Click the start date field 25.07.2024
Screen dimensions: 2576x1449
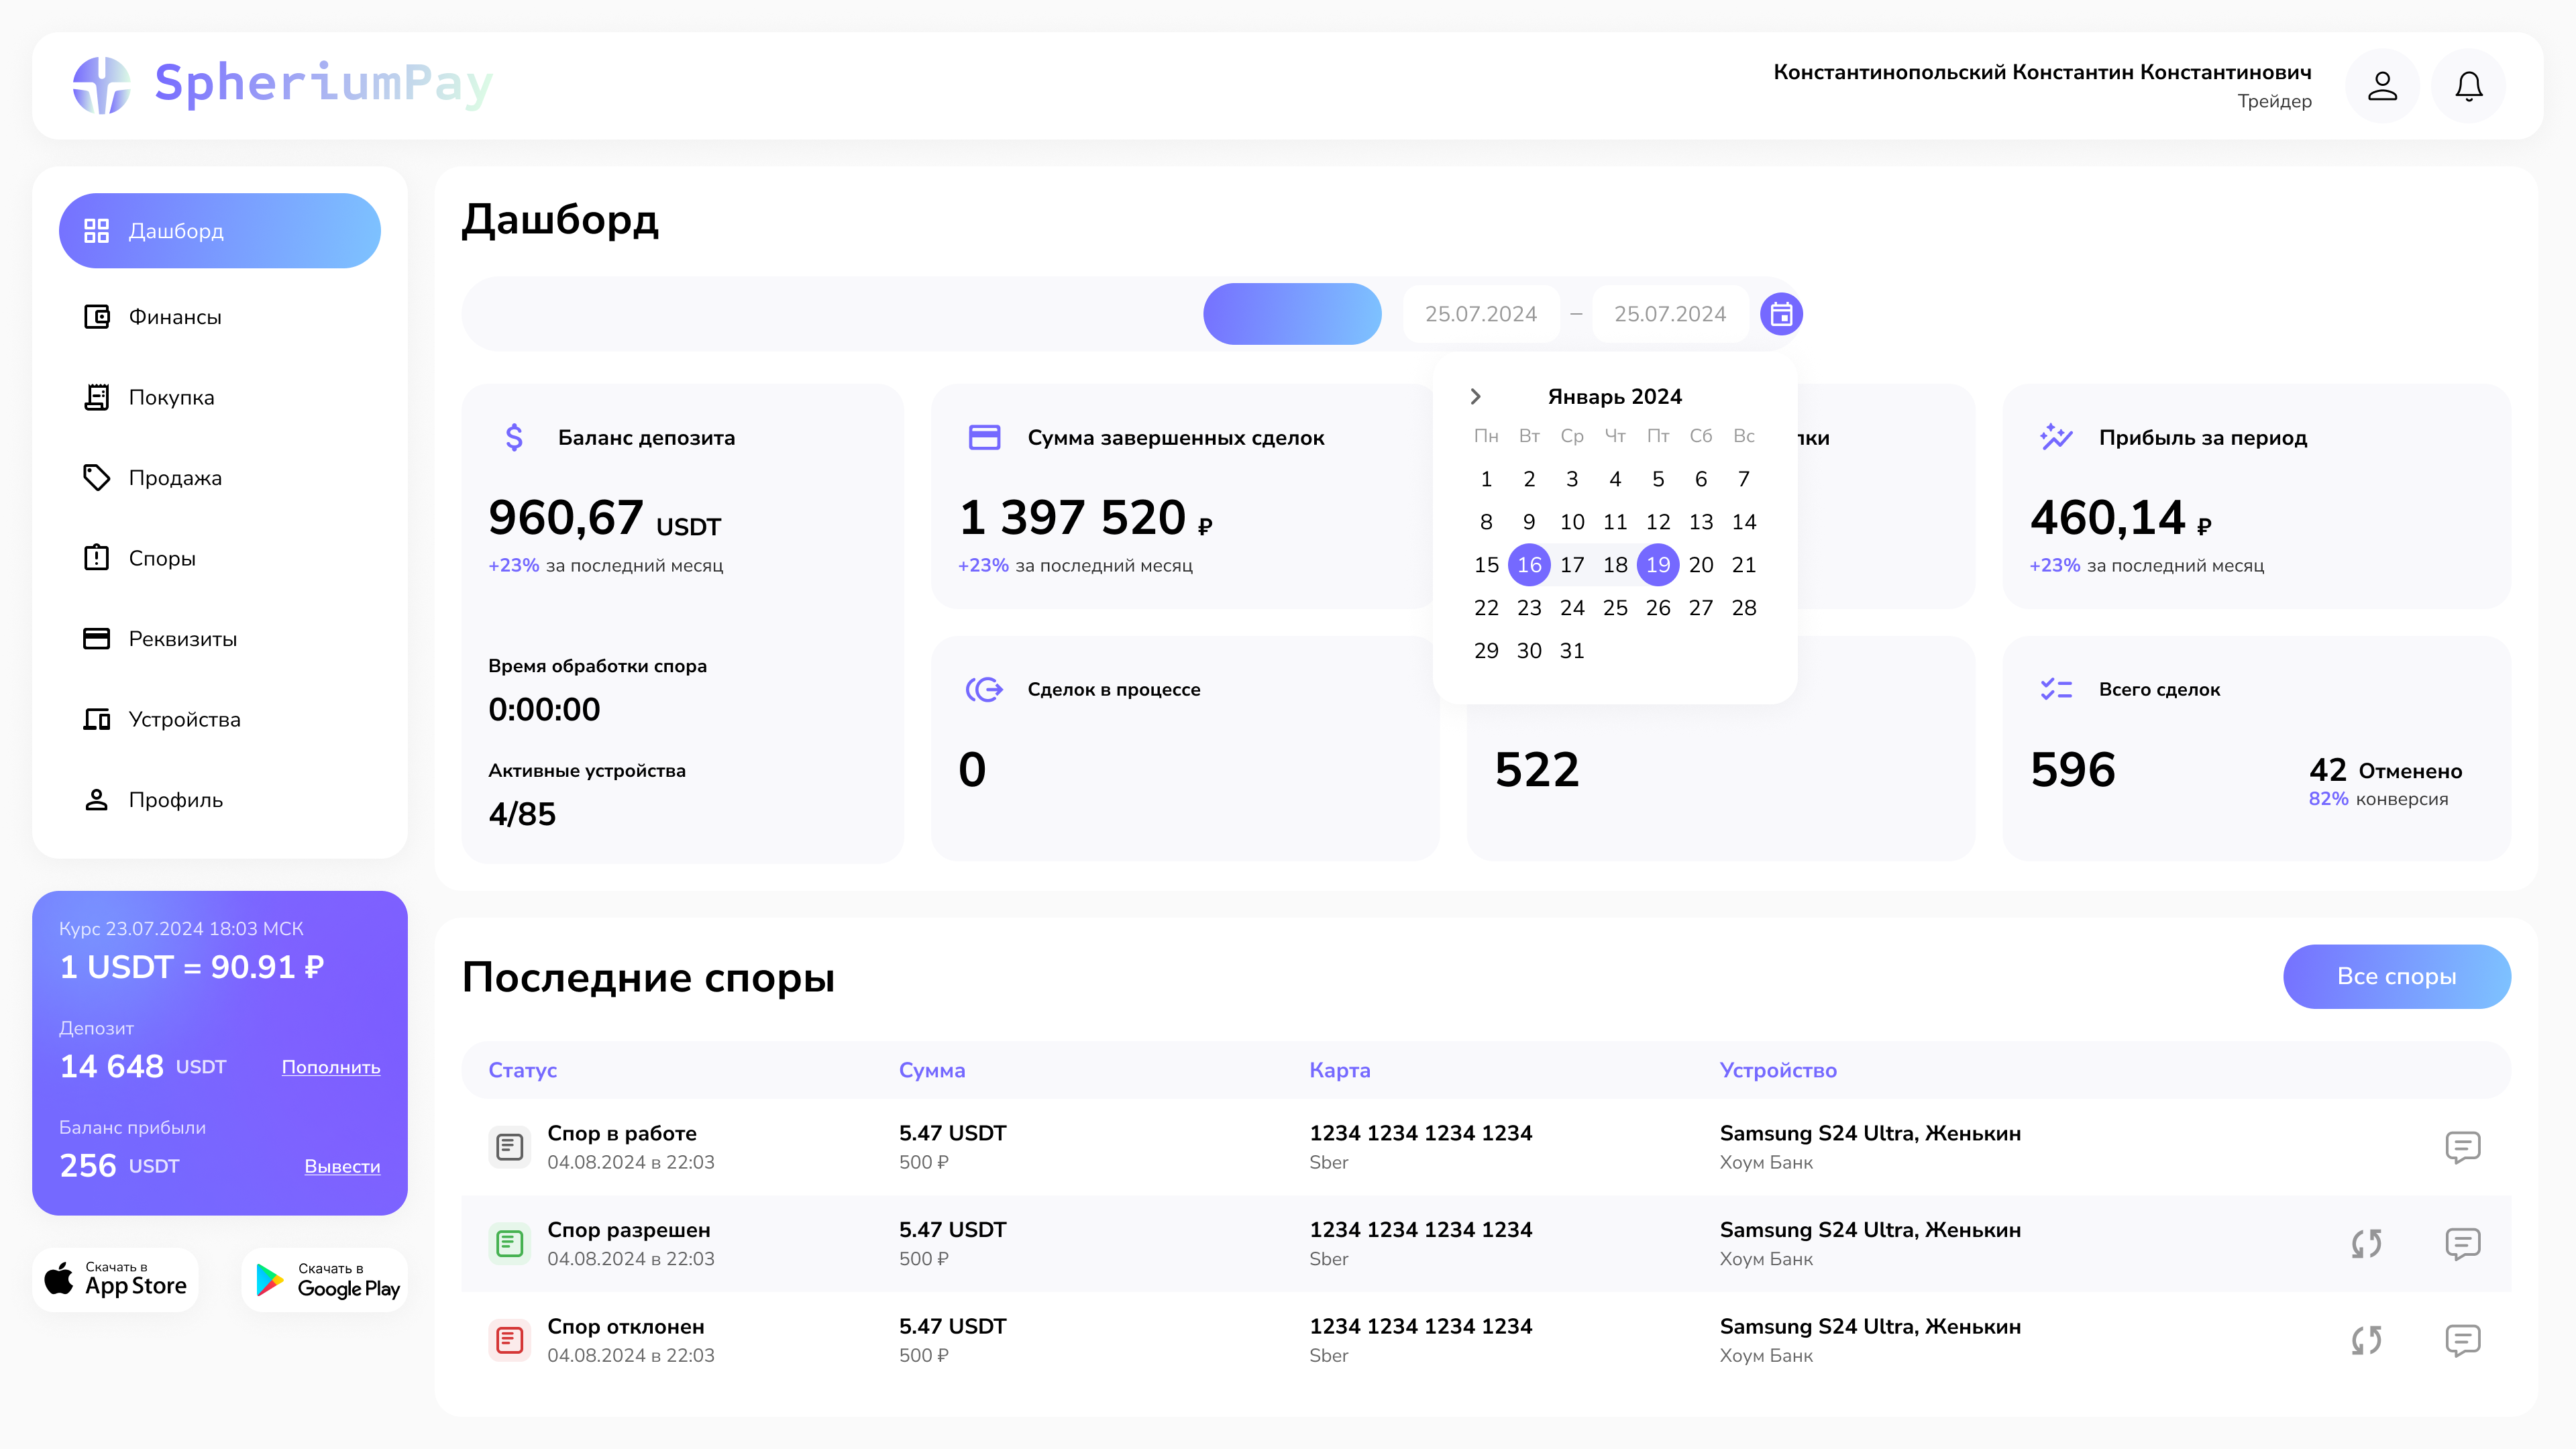(x=1480, y=314)
